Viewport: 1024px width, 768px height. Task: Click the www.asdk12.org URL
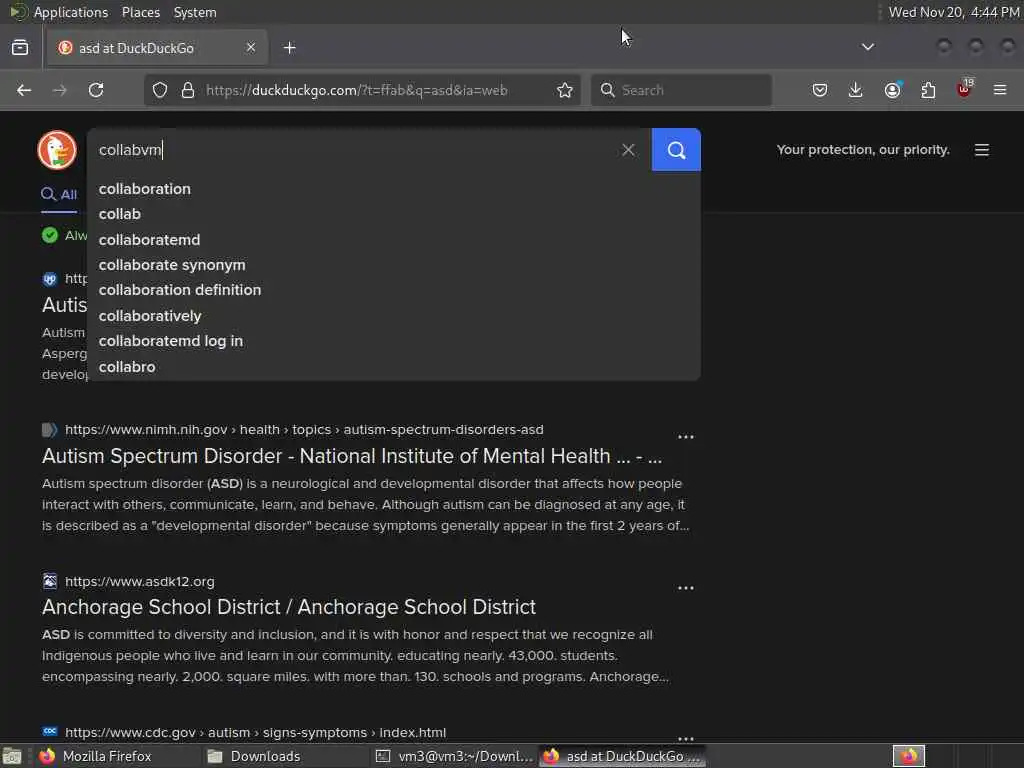(140, 581)
